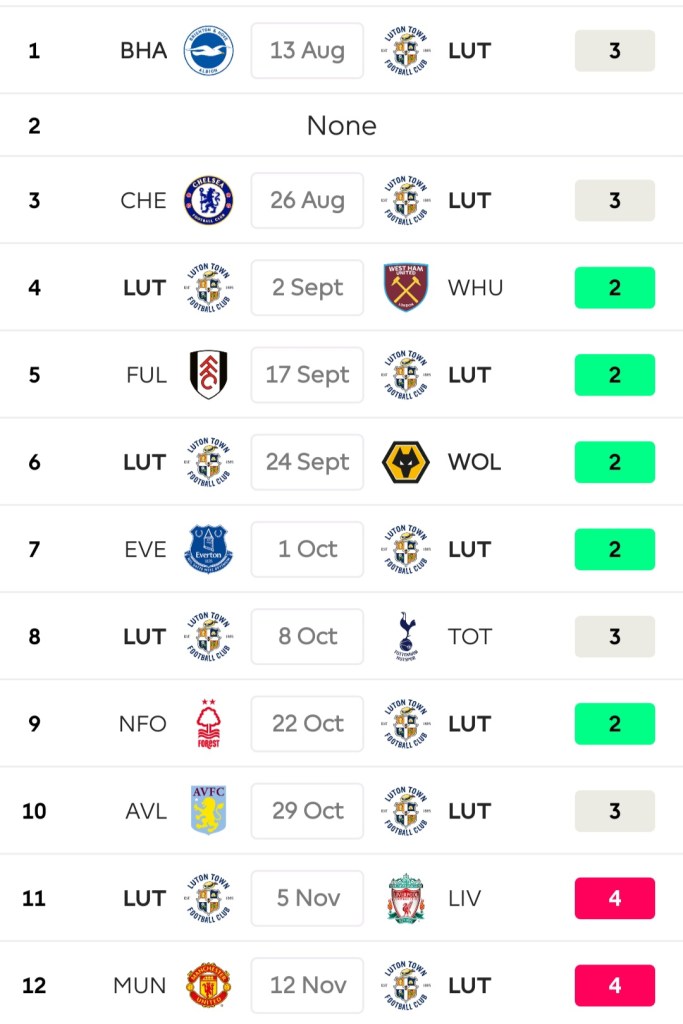Click green difficulty 2 badge for Fulham fixture
683x1024 pixels.
tap(614, 375)
